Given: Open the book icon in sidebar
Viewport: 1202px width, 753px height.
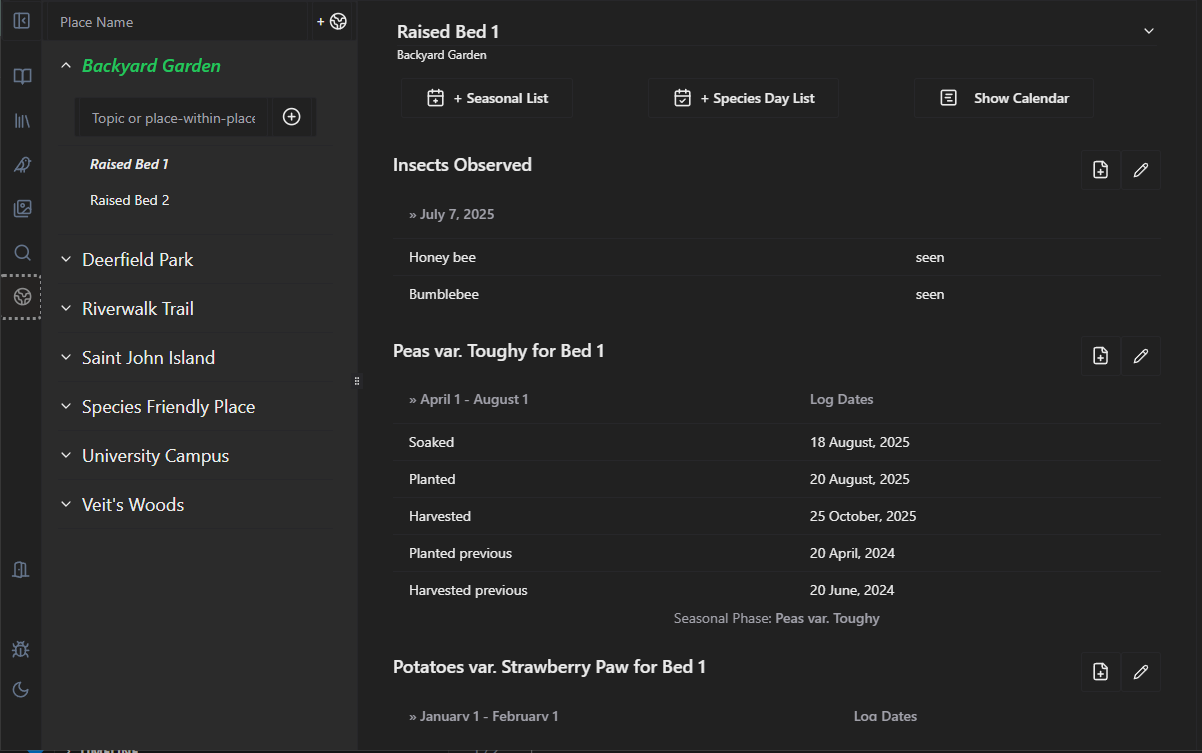Looking at the screenshot, I should tap(21, 77).
